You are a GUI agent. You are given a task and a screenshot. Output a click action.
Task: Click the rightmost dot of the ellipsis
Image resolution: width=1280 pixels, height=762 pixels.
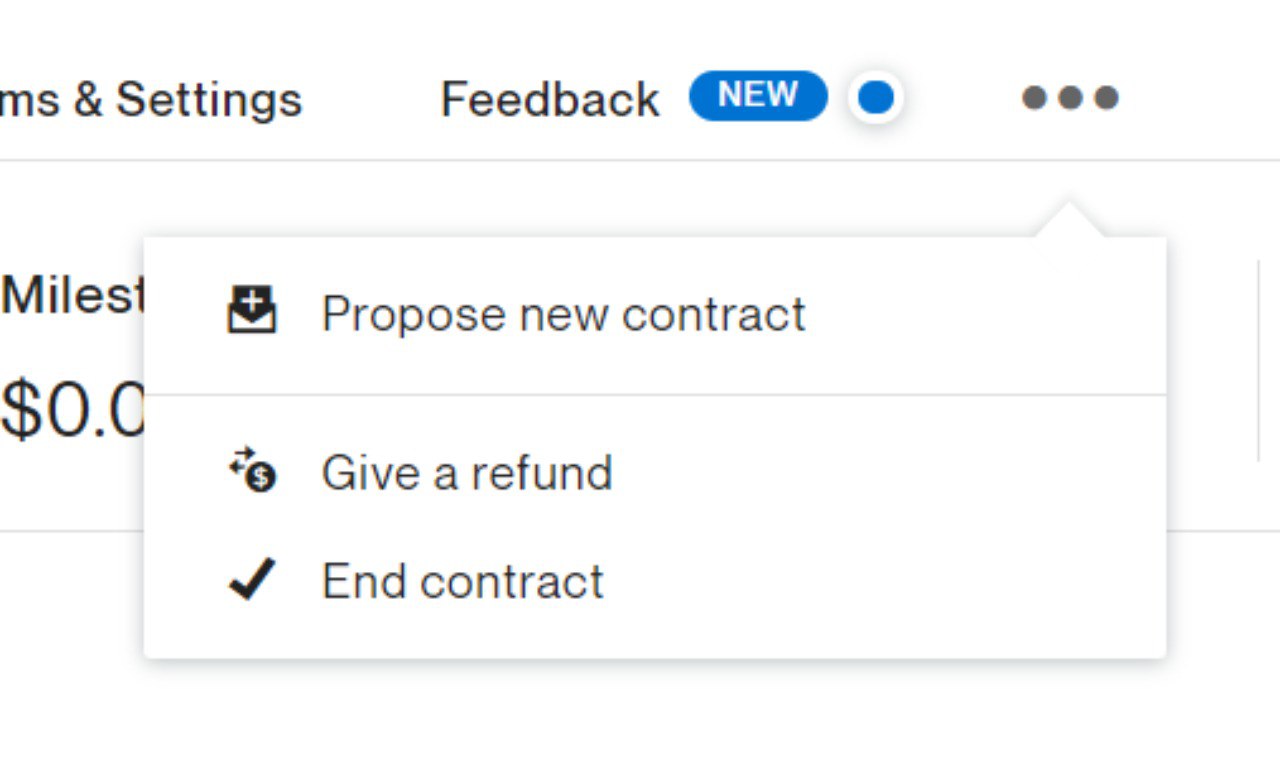[x=1106, y=98]
